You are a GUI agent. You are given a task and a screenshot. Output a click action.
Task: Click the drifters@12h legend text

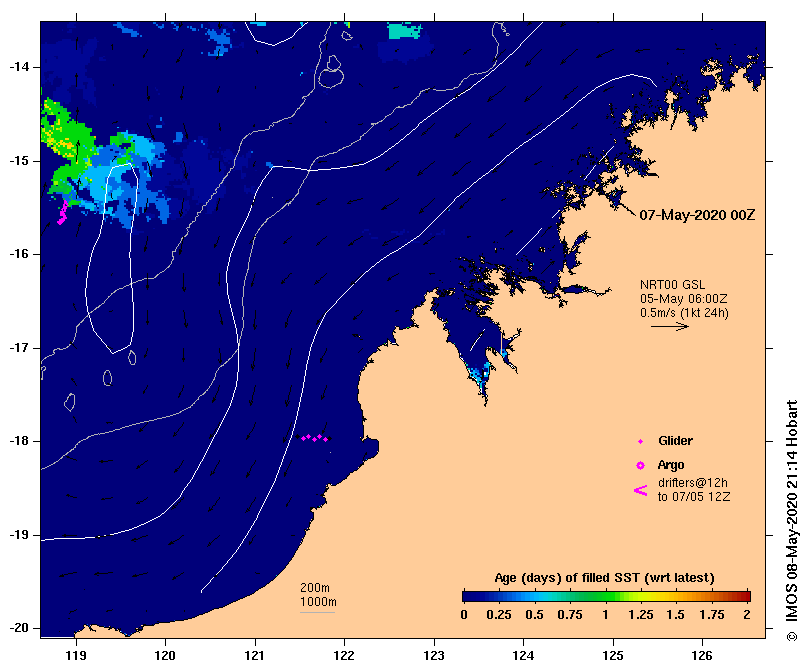coord(692,483)
